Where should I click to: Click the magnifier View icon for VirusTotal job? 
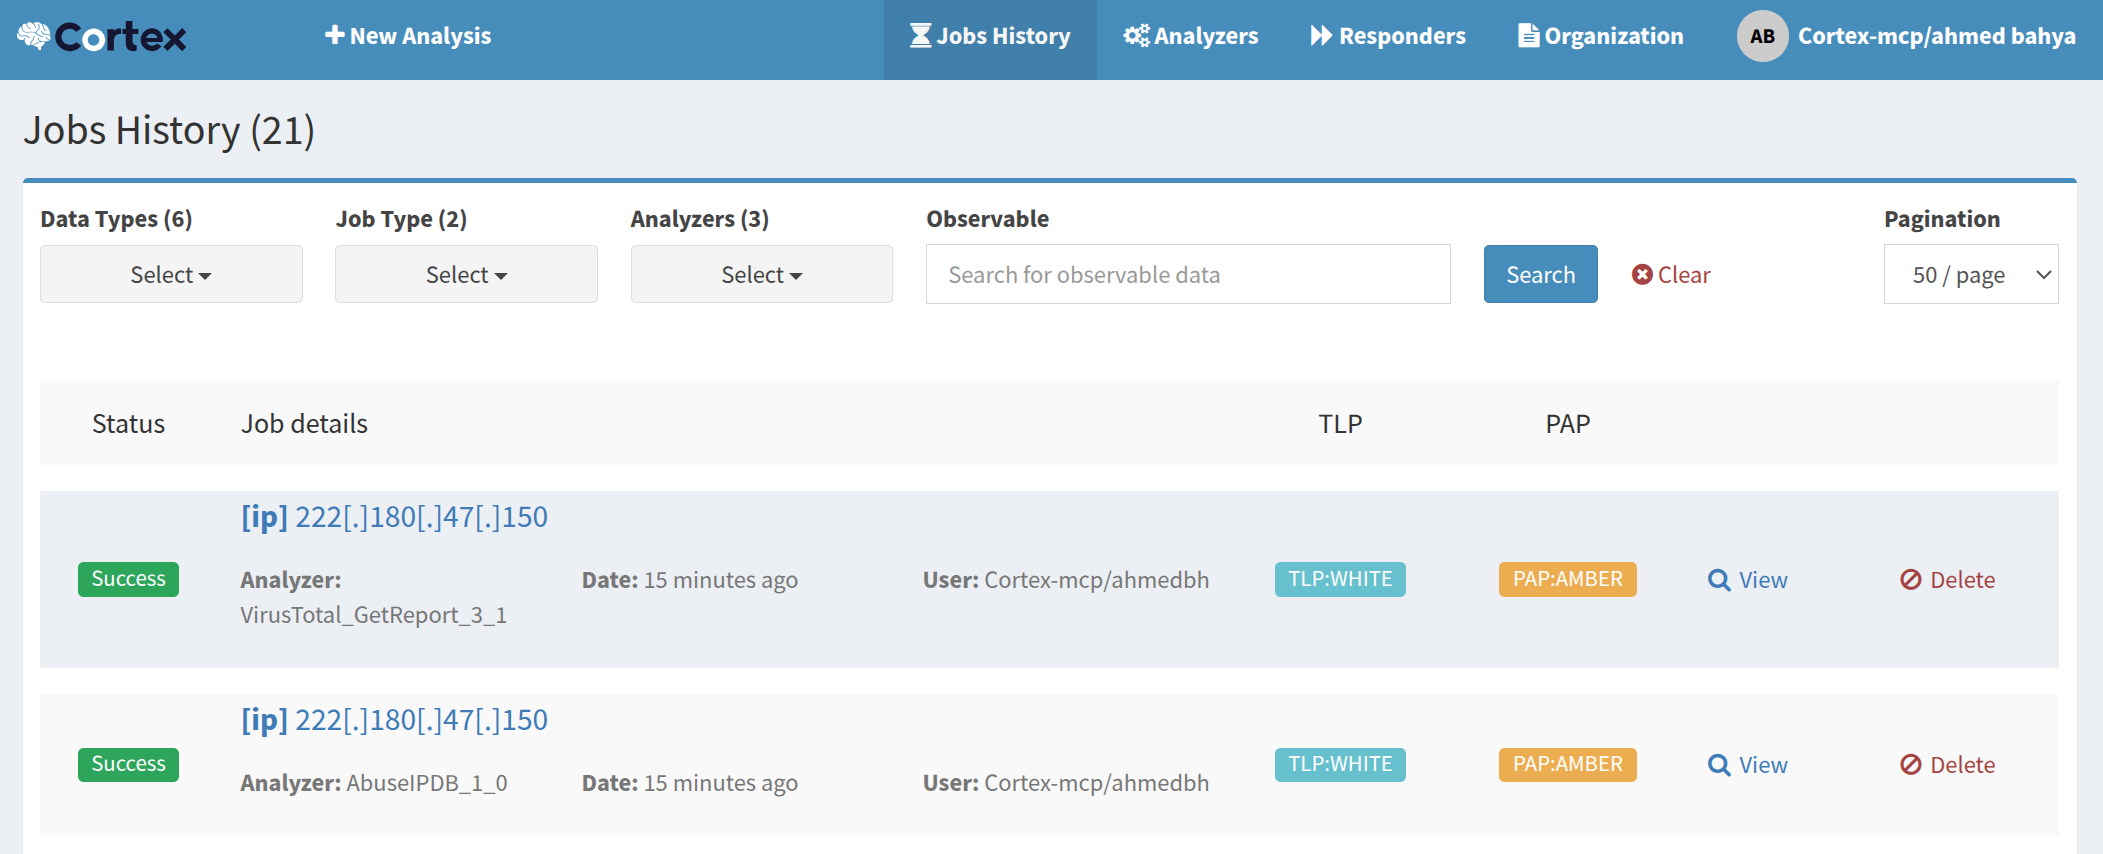[1718, 580]
